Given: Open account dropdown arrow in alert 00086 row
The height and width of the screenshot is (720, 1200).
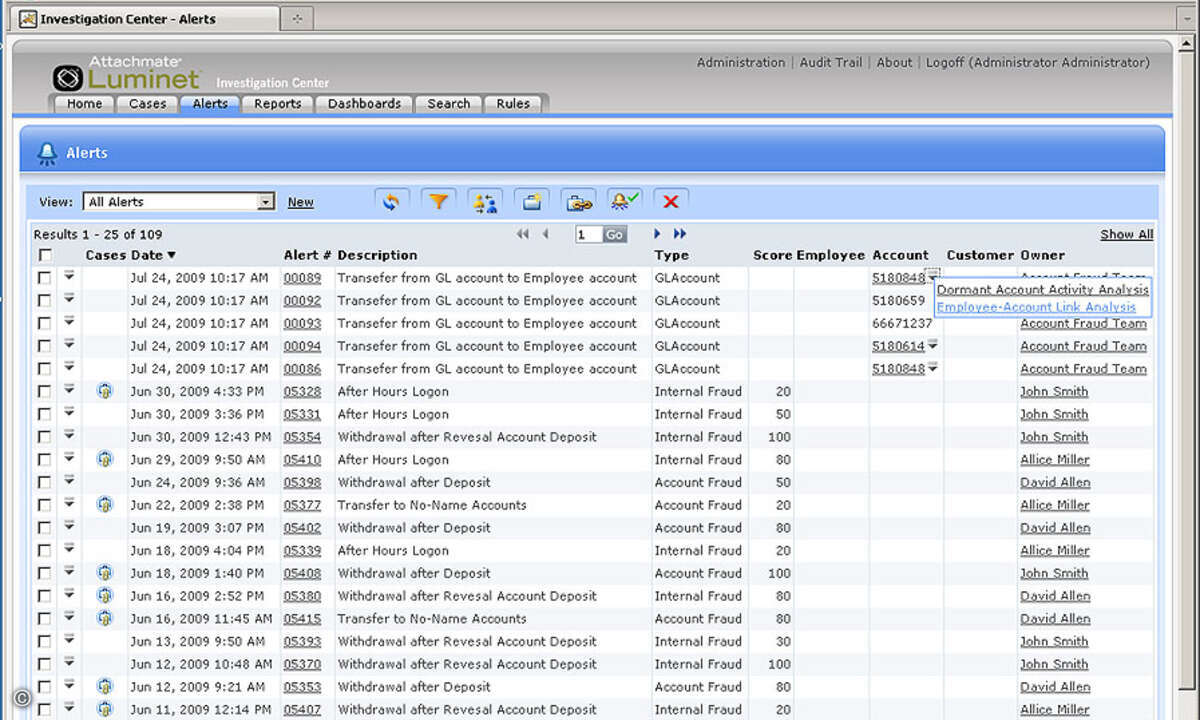Looking at the screenshot, I should click(x=933, y=368).
